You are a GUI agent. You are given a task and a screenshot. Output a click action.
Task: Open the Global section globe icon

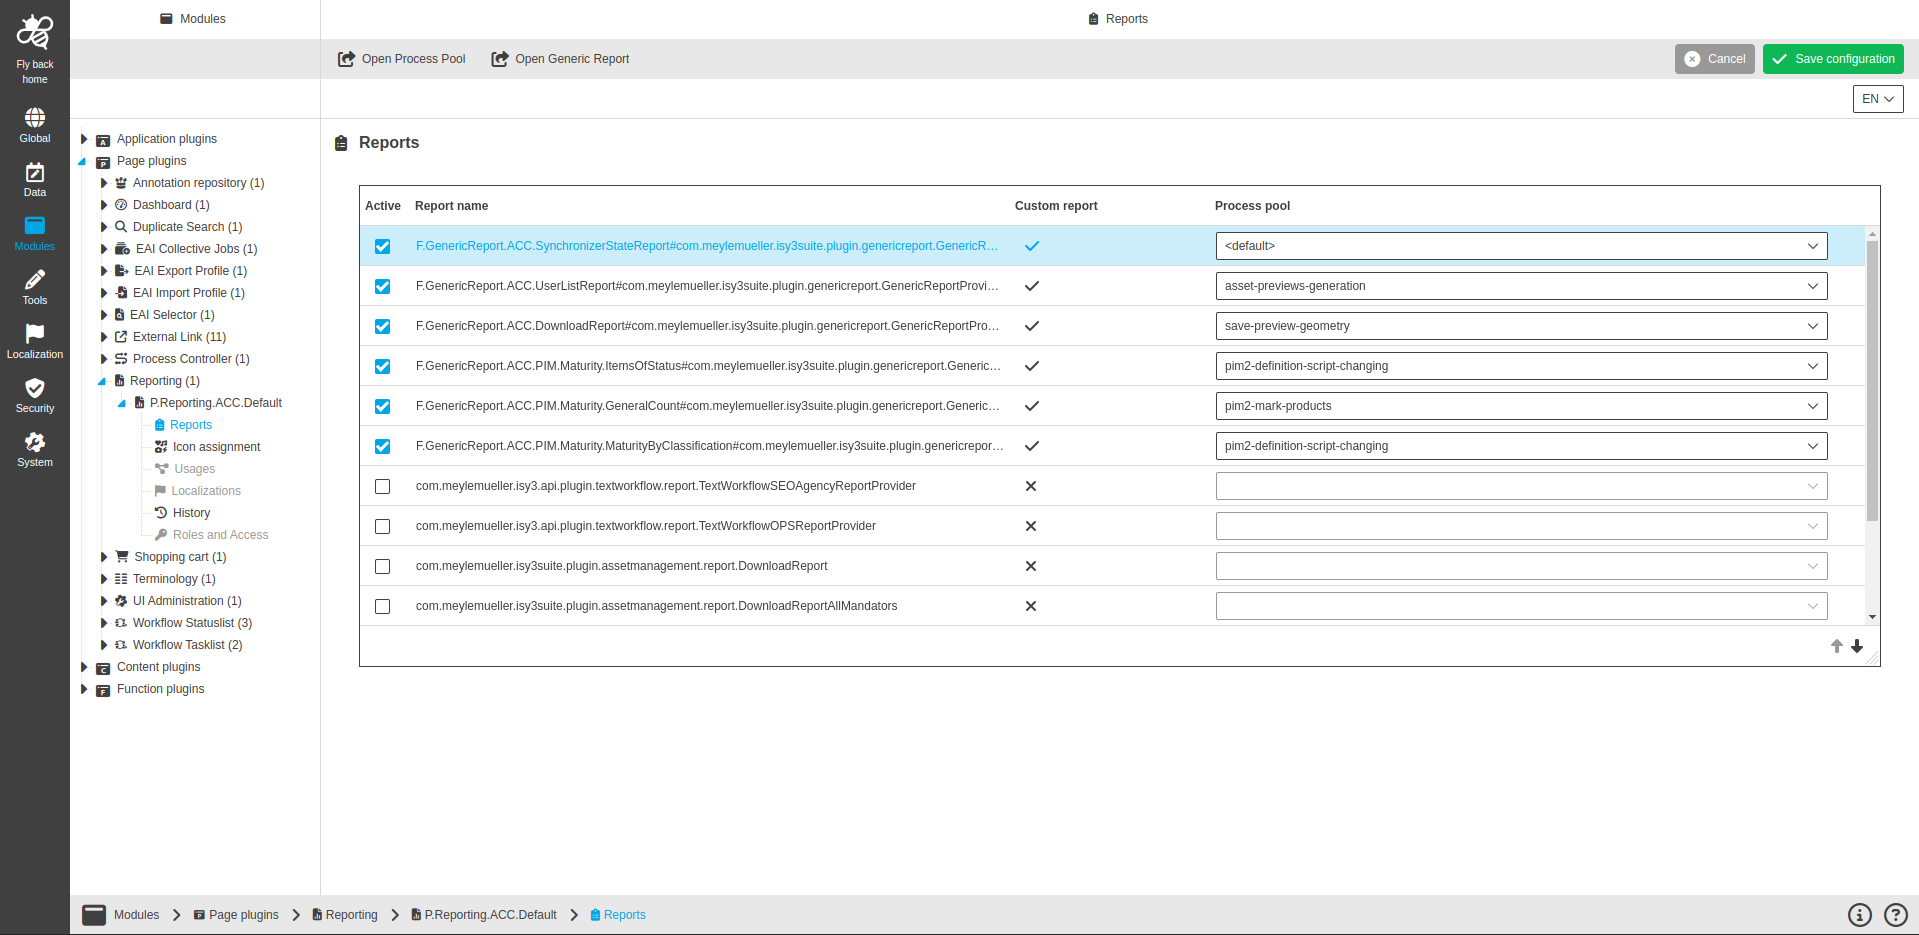(34, 118)
